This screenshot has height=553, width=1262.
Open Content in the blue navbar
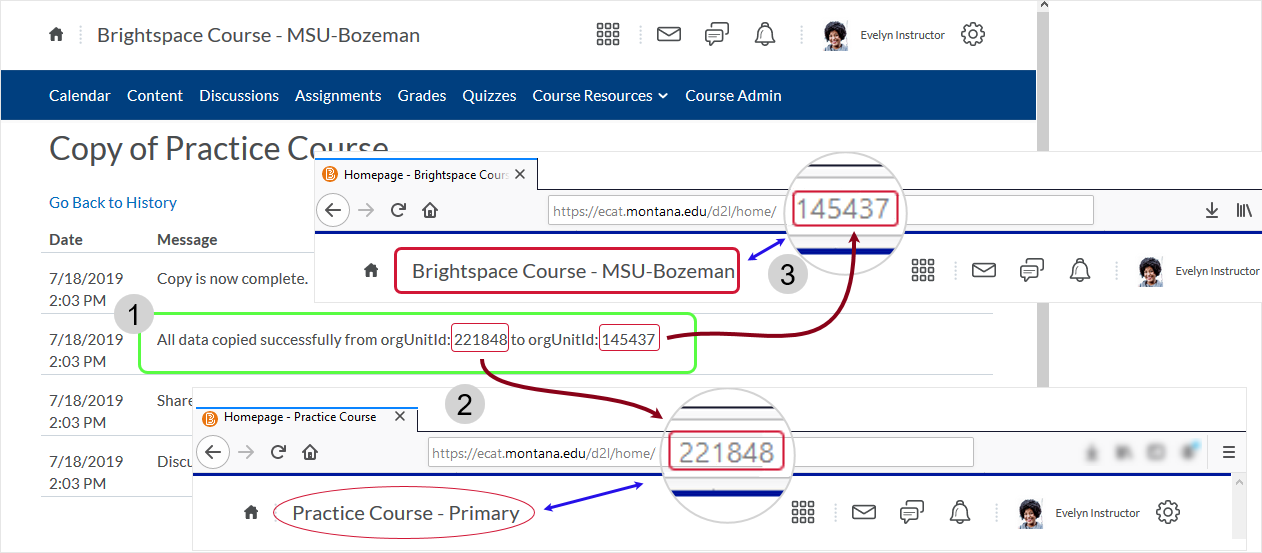point(155,96)
